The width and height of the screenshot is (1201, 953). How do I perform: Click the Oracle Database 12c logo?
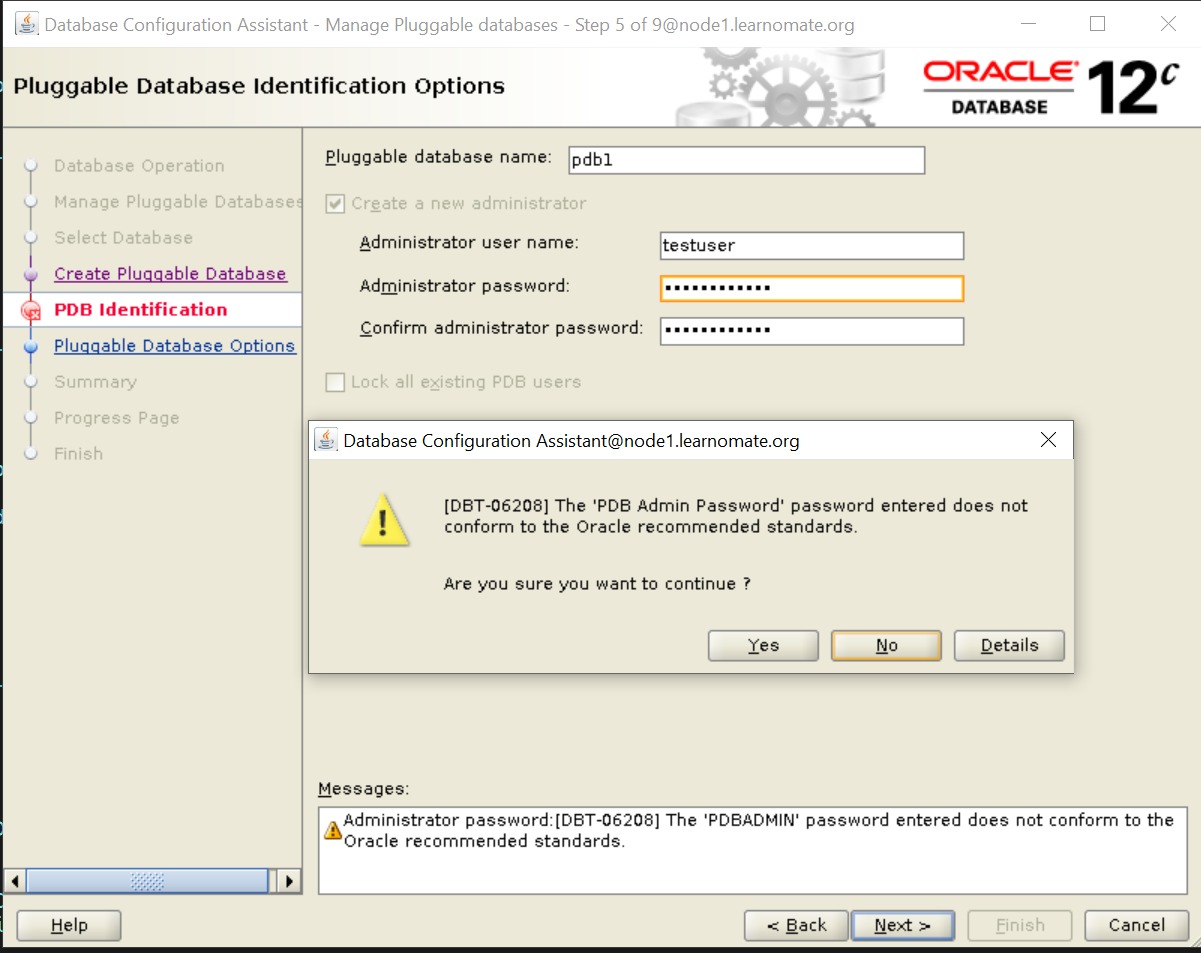pos(1050,88)
